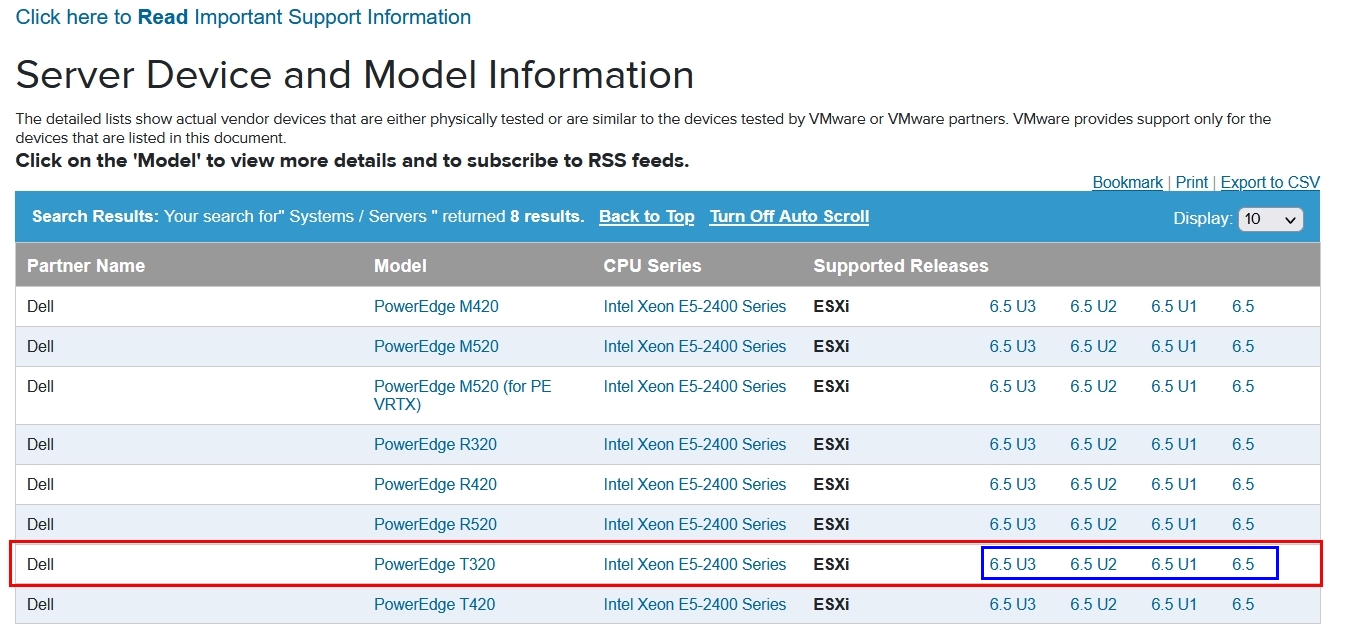Open Intel Xeon E5-2400 link for PowerEdge M520

(x=694, y=346)
